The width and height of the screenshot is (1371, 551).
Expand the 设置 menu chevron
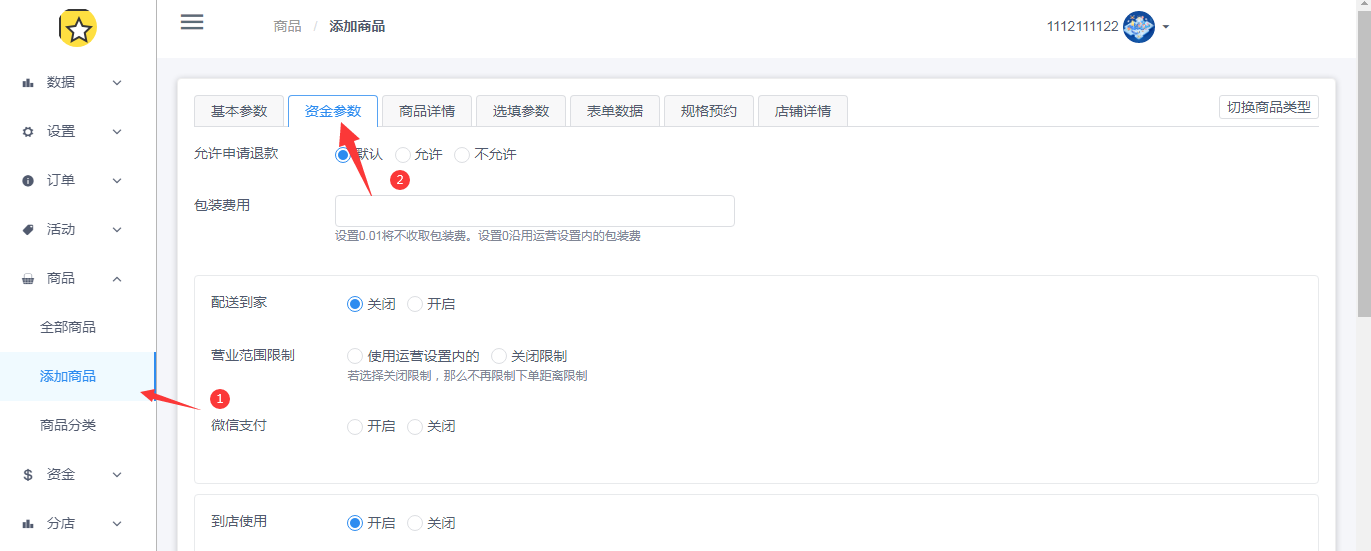coord(117,132)
